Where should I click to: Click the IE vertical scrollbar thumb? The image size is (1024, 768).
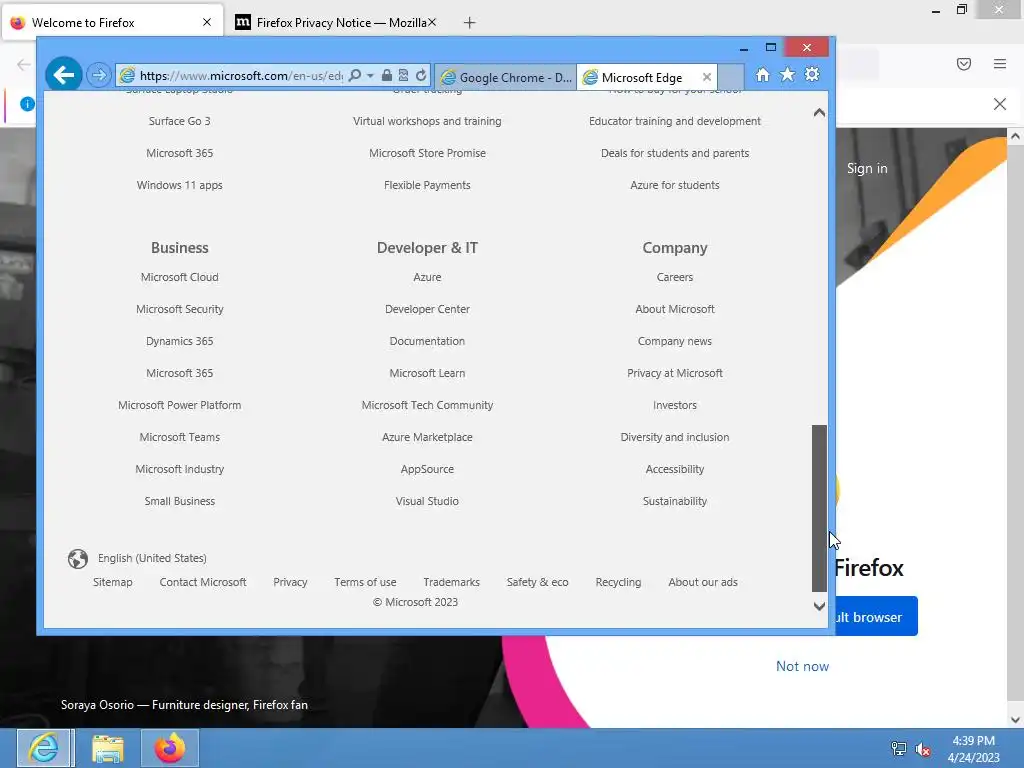click(819, 508)
